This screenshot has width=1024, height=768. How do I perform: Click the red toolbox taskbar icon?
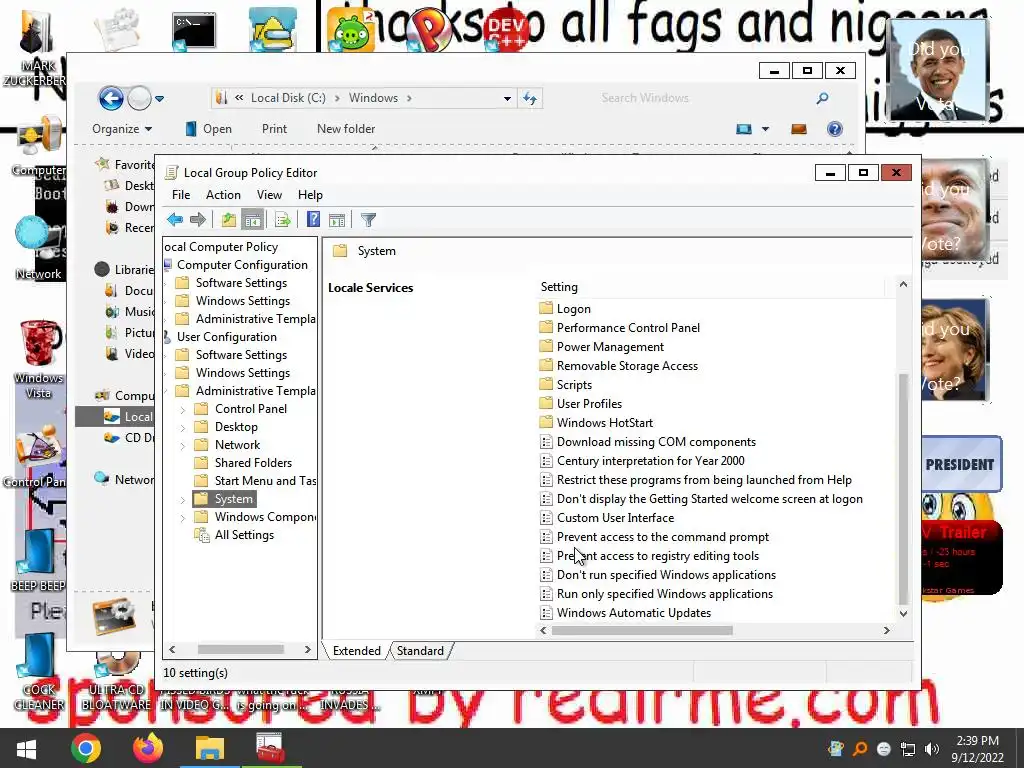pyautogui.click(x=269, y=748)
